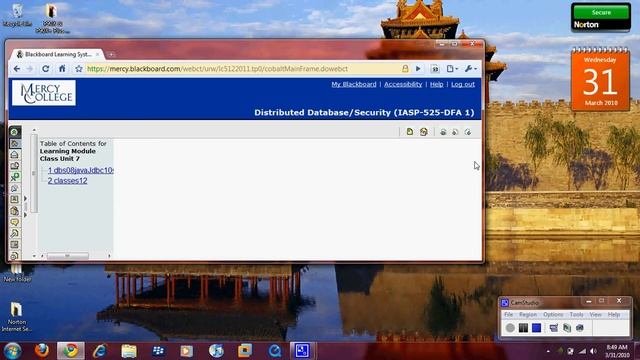Bookmark the page with the star icon
This screenshot has height=360, width=640.
[x=79, y=69]
